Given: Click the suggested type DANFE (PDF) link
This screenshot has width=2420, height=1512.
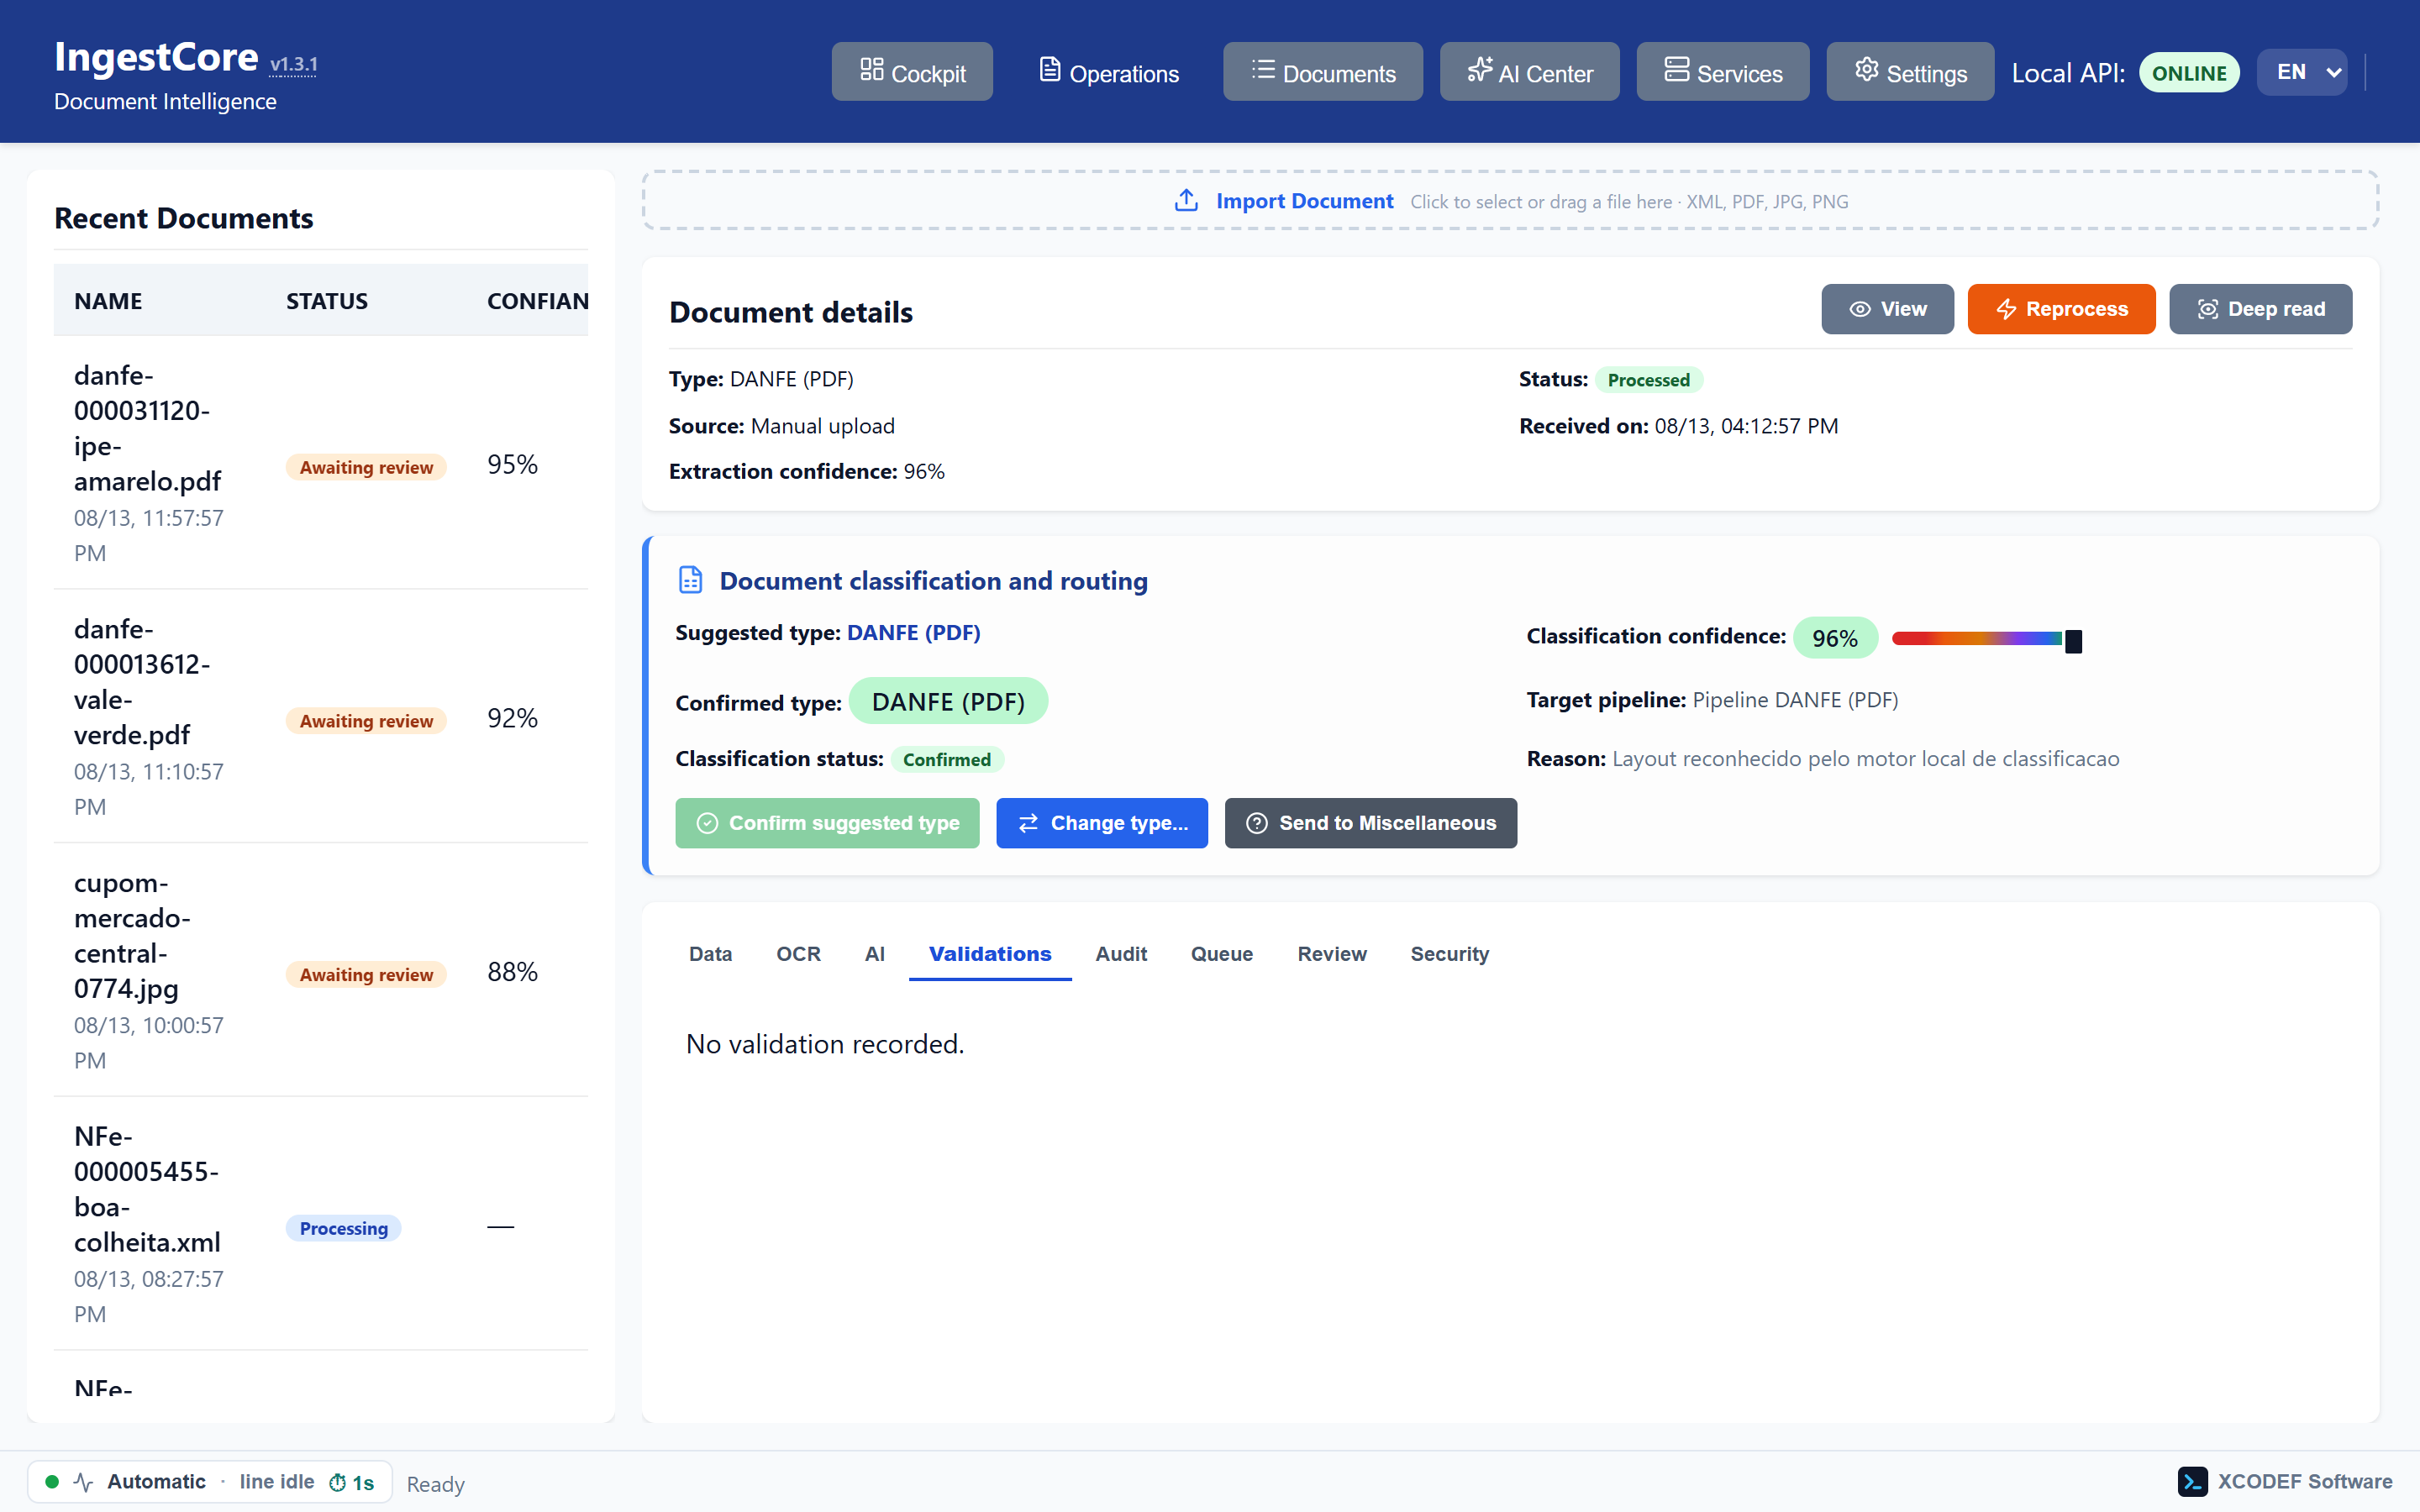Looking at the screenshot, I should tap(913, 632).
